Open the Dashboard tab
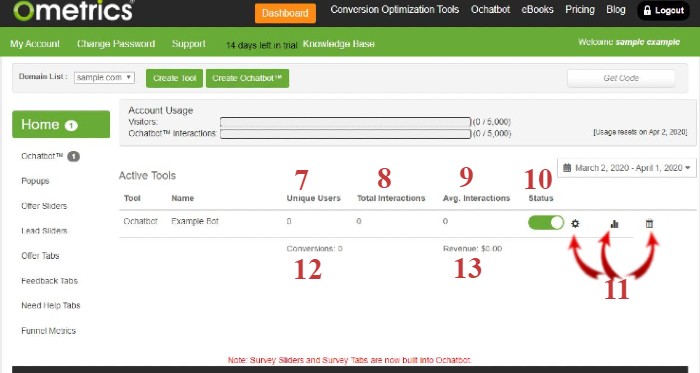700x373 pixels. pyautogui.click(x=285, y=13)
